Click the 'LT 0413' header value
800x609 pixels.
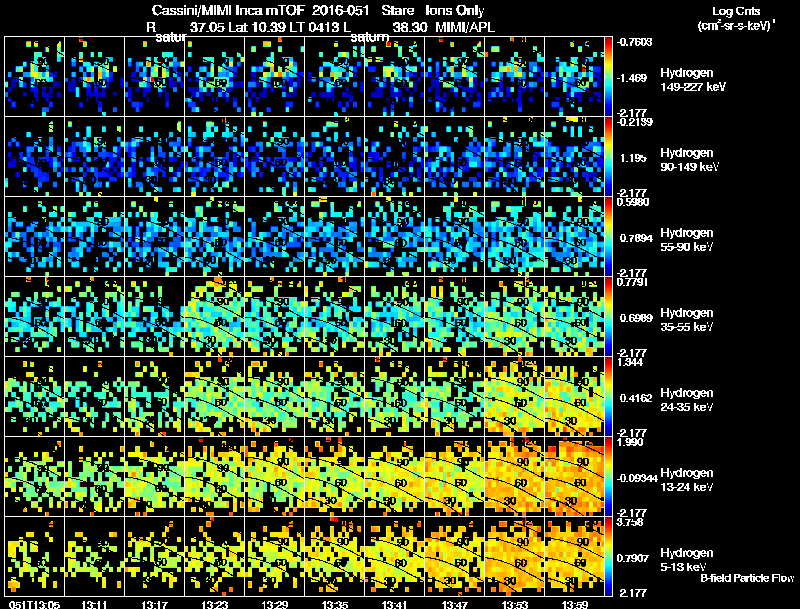[x=314, y=27]
